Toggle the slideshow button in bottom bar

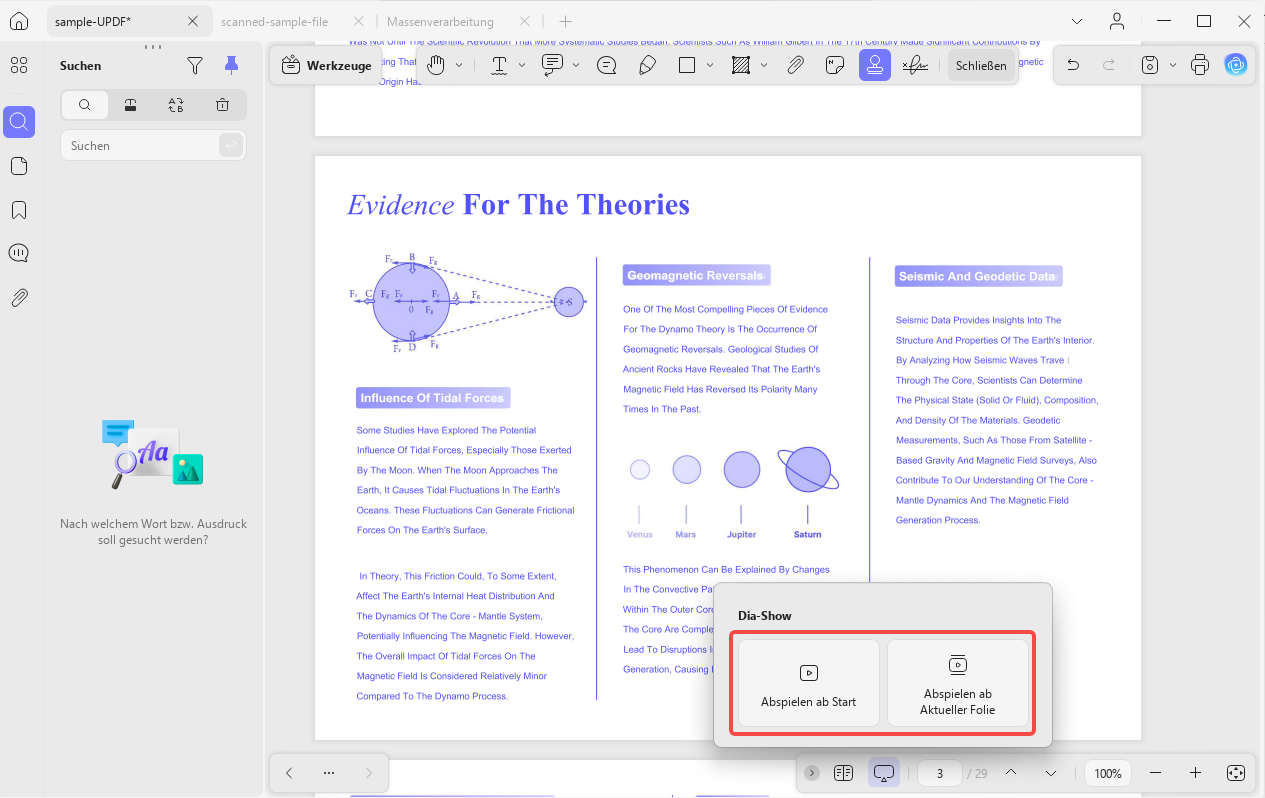(883, 773)
